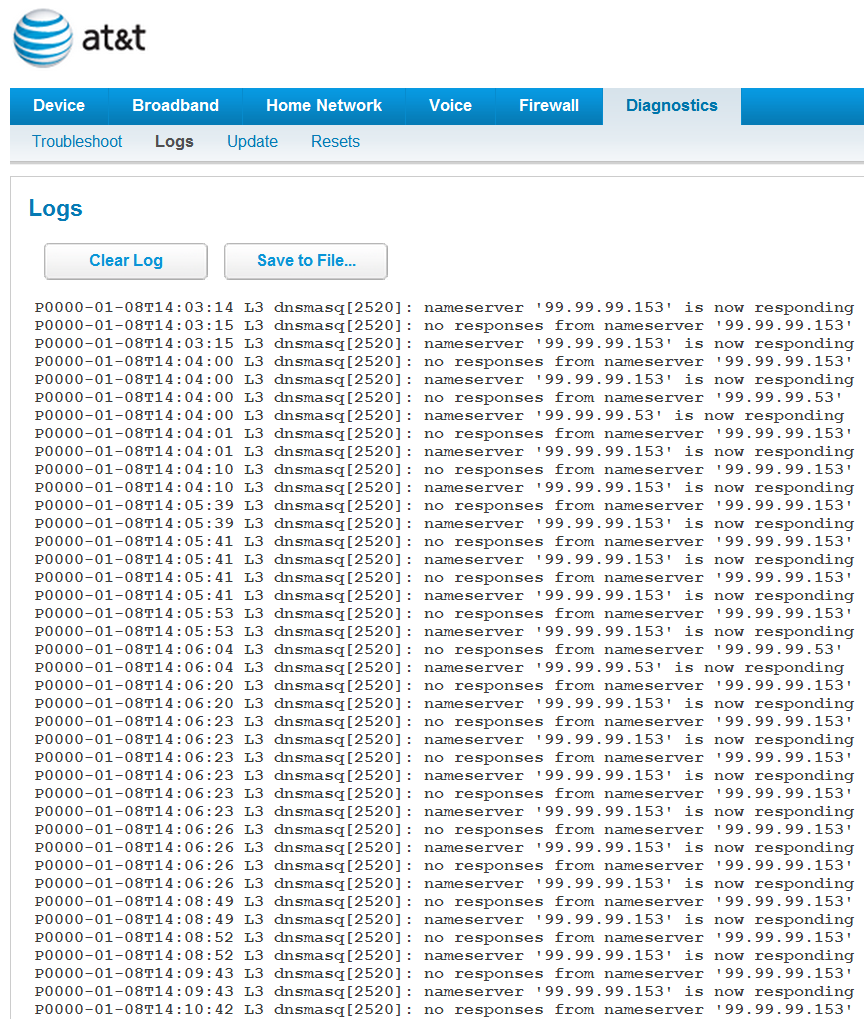This screenshot has height=1019, width=864.
Task: Go to the Home Network tab
Action: [x=323, y=106]
